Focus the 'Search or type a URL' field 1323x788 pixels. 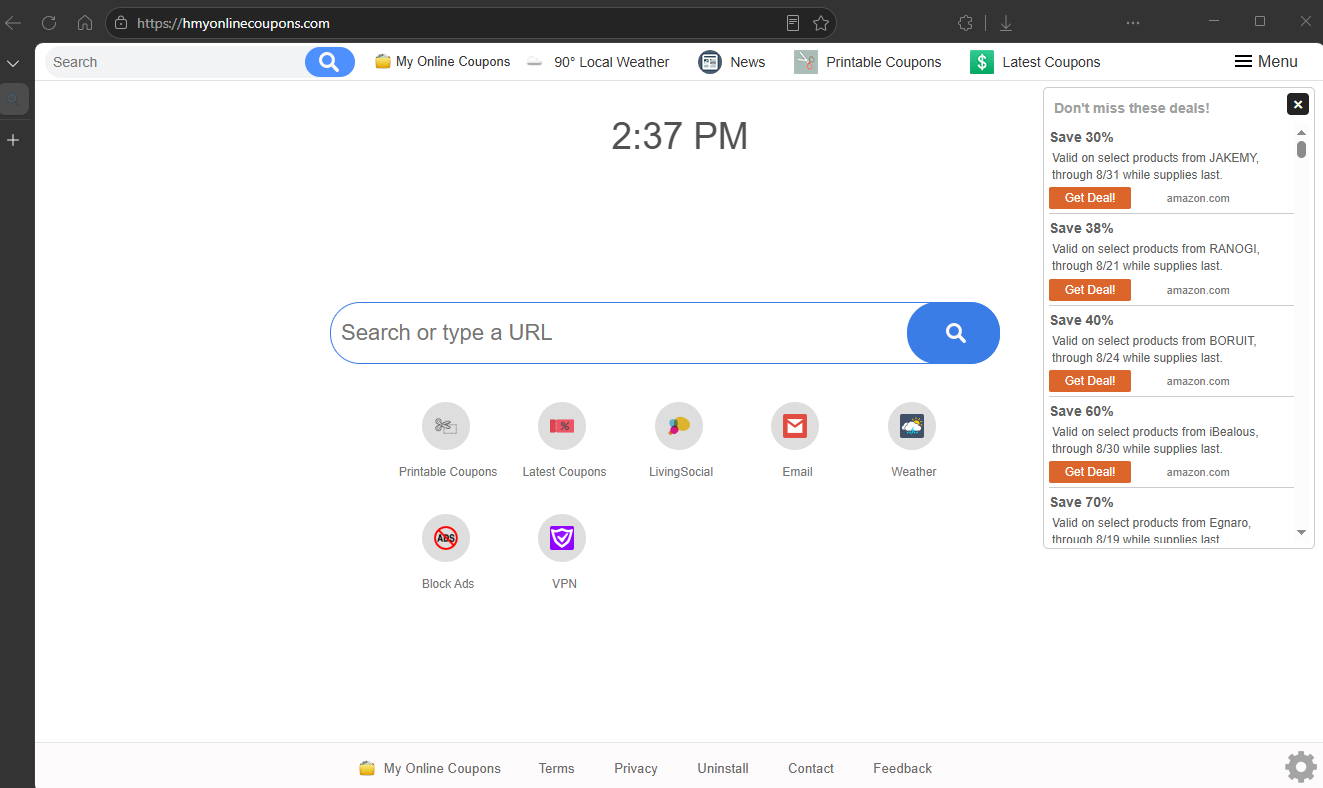tap(620, 333)
